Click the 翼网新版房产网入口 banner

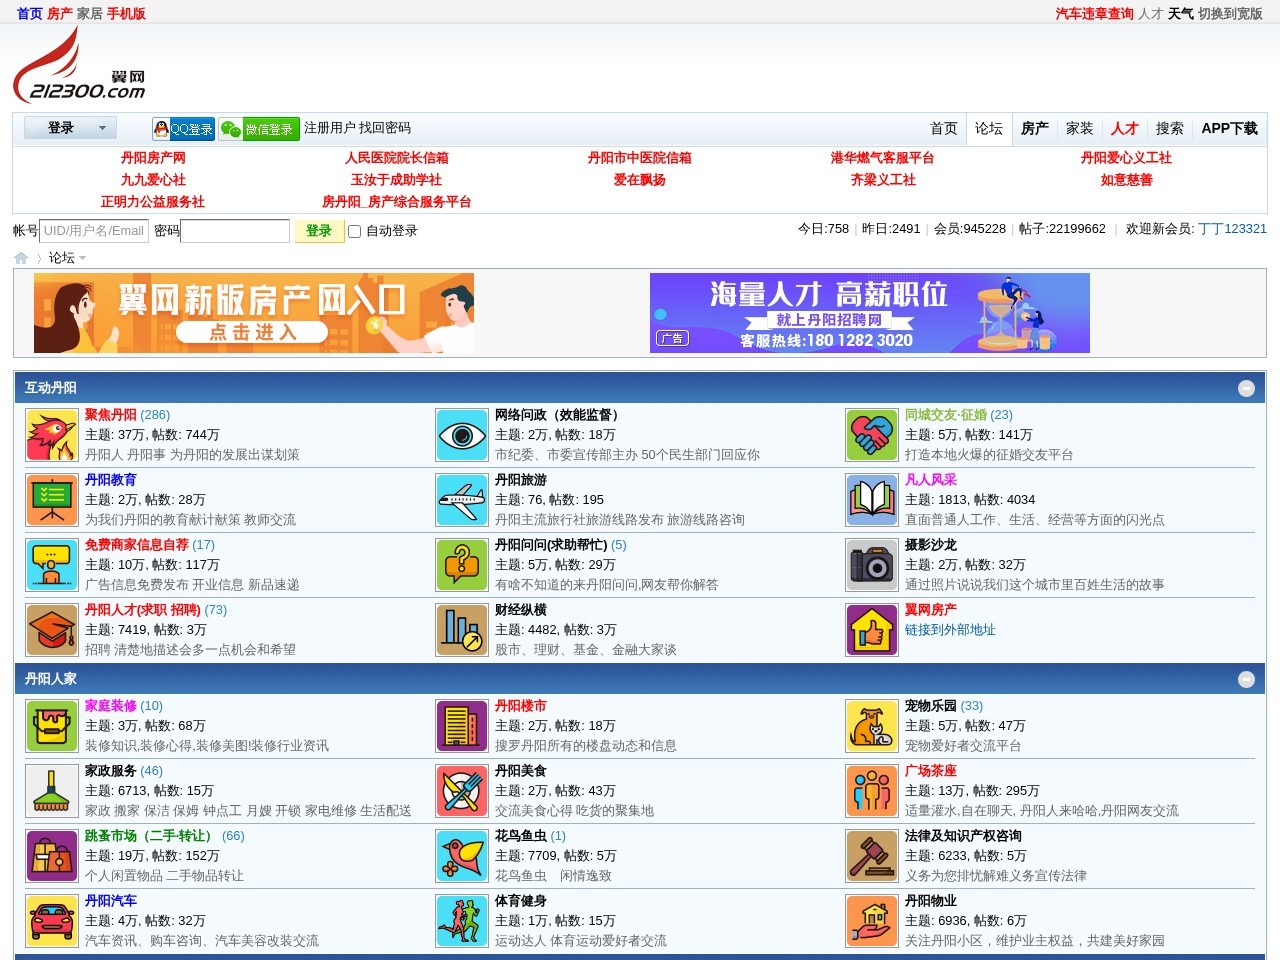(x=254, y=313)
